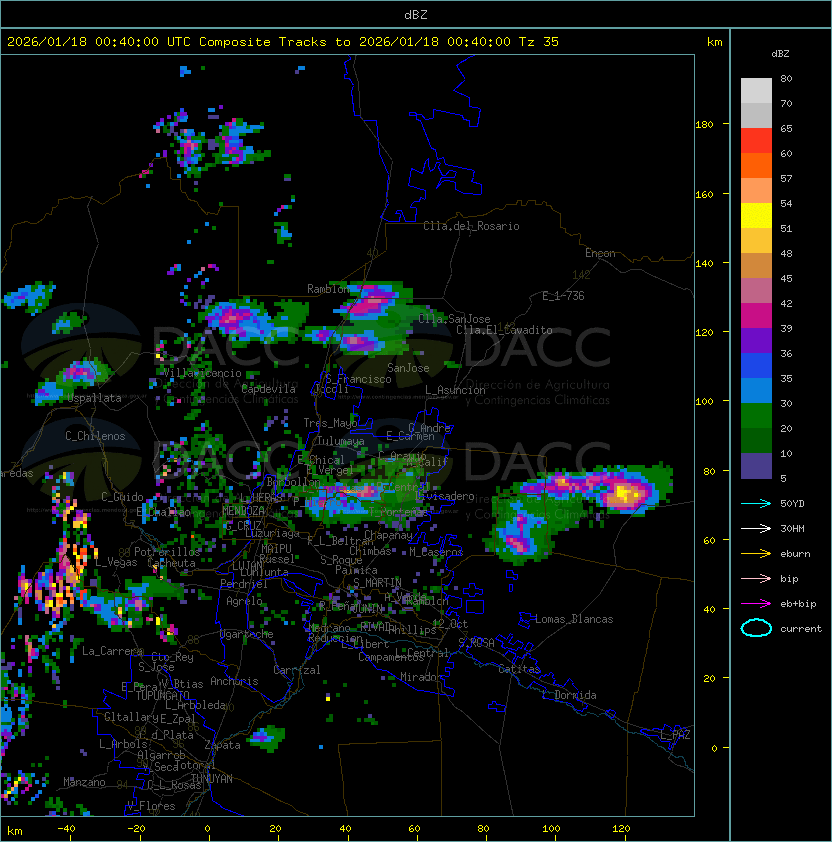Click the 'Uspallata' map label
The image size is (832, 842).
point(94,398)
